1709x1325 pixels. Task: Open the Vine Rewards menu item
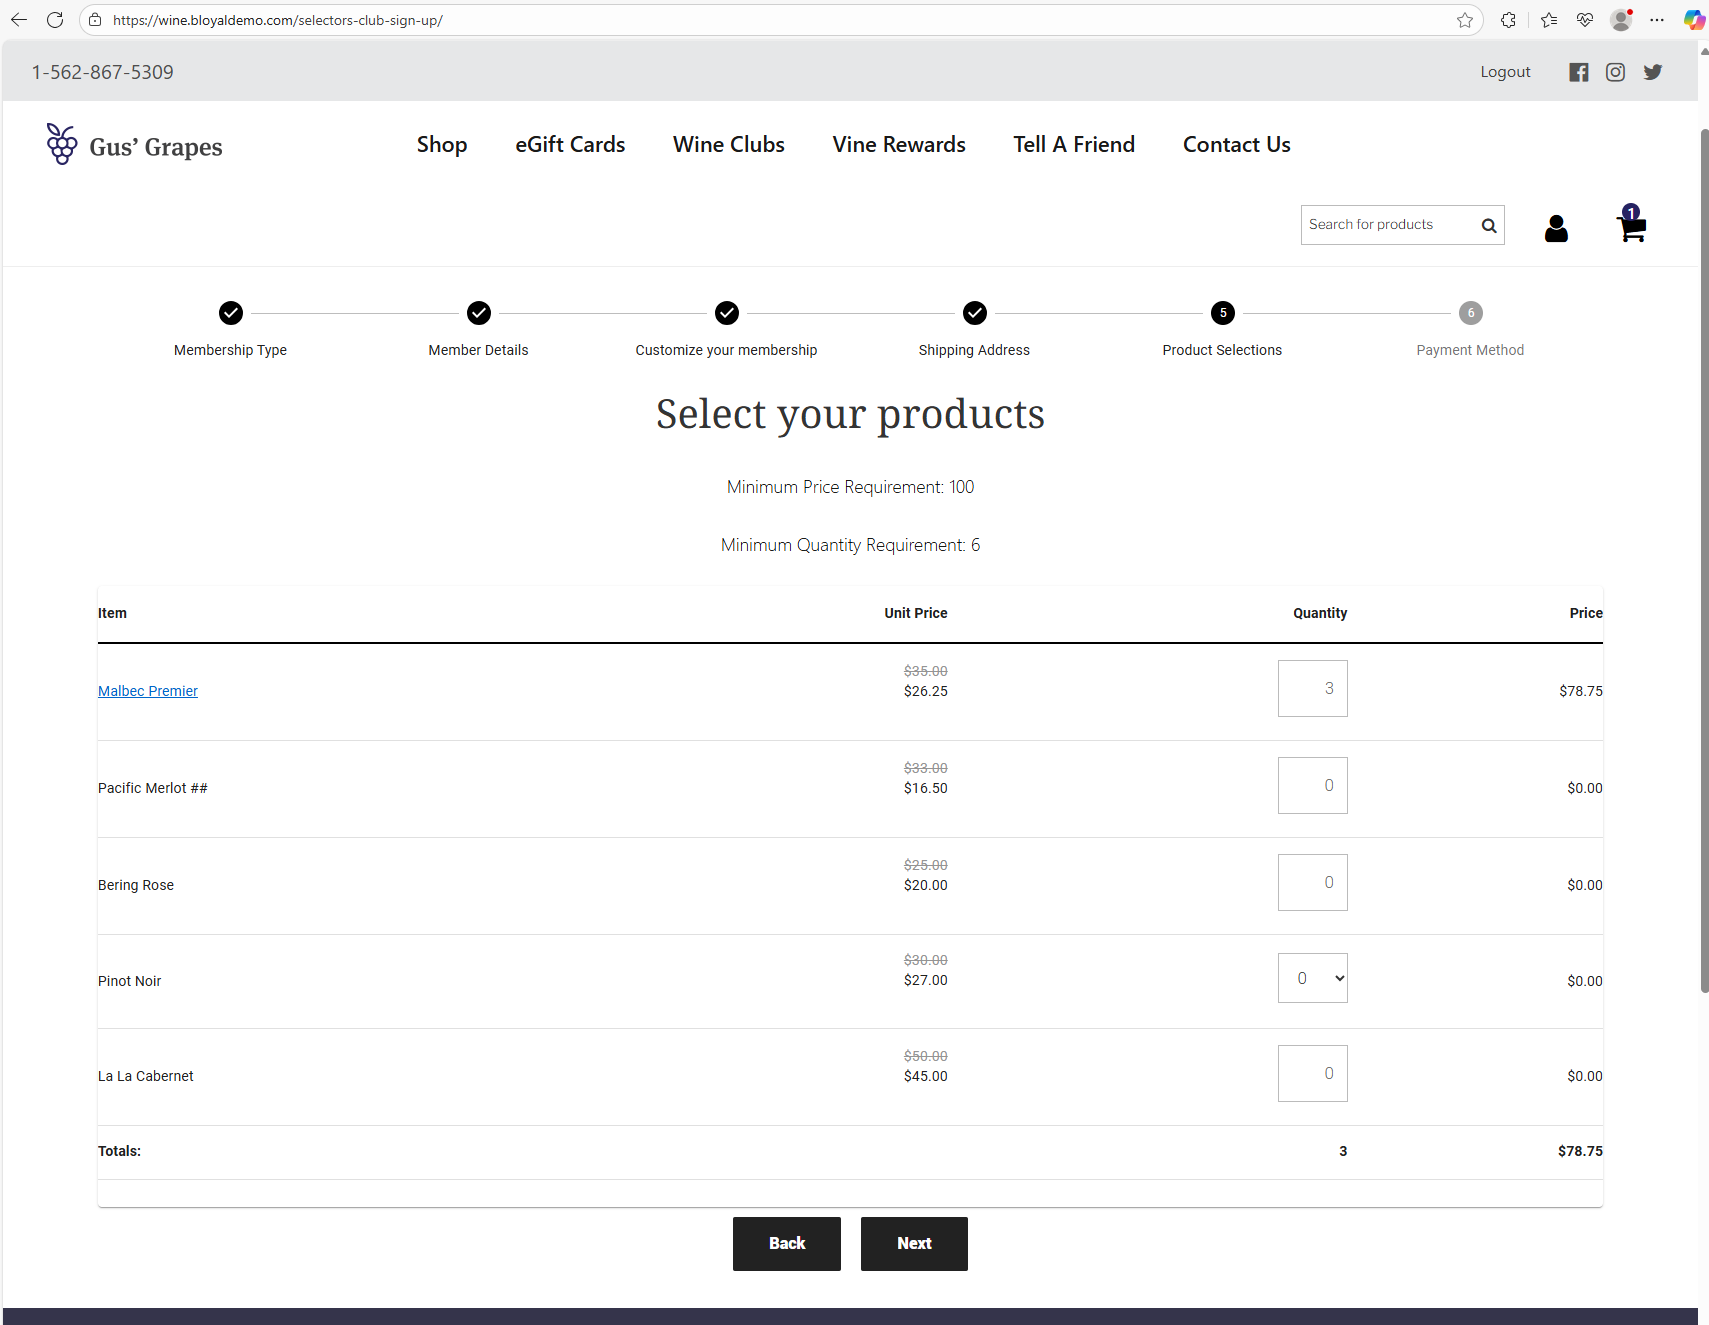click(898, 145)
